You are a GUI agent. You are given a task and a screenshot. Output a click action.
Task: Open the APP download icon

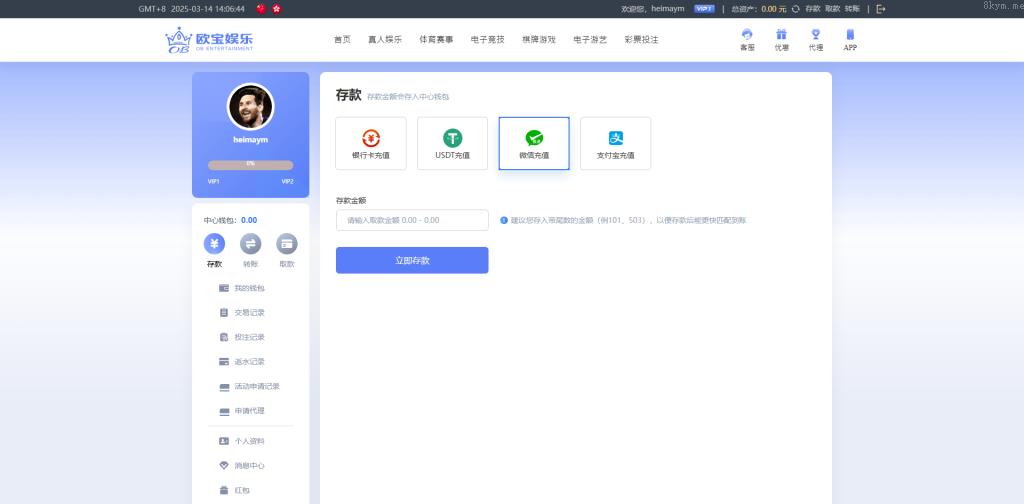click(850, 35)
